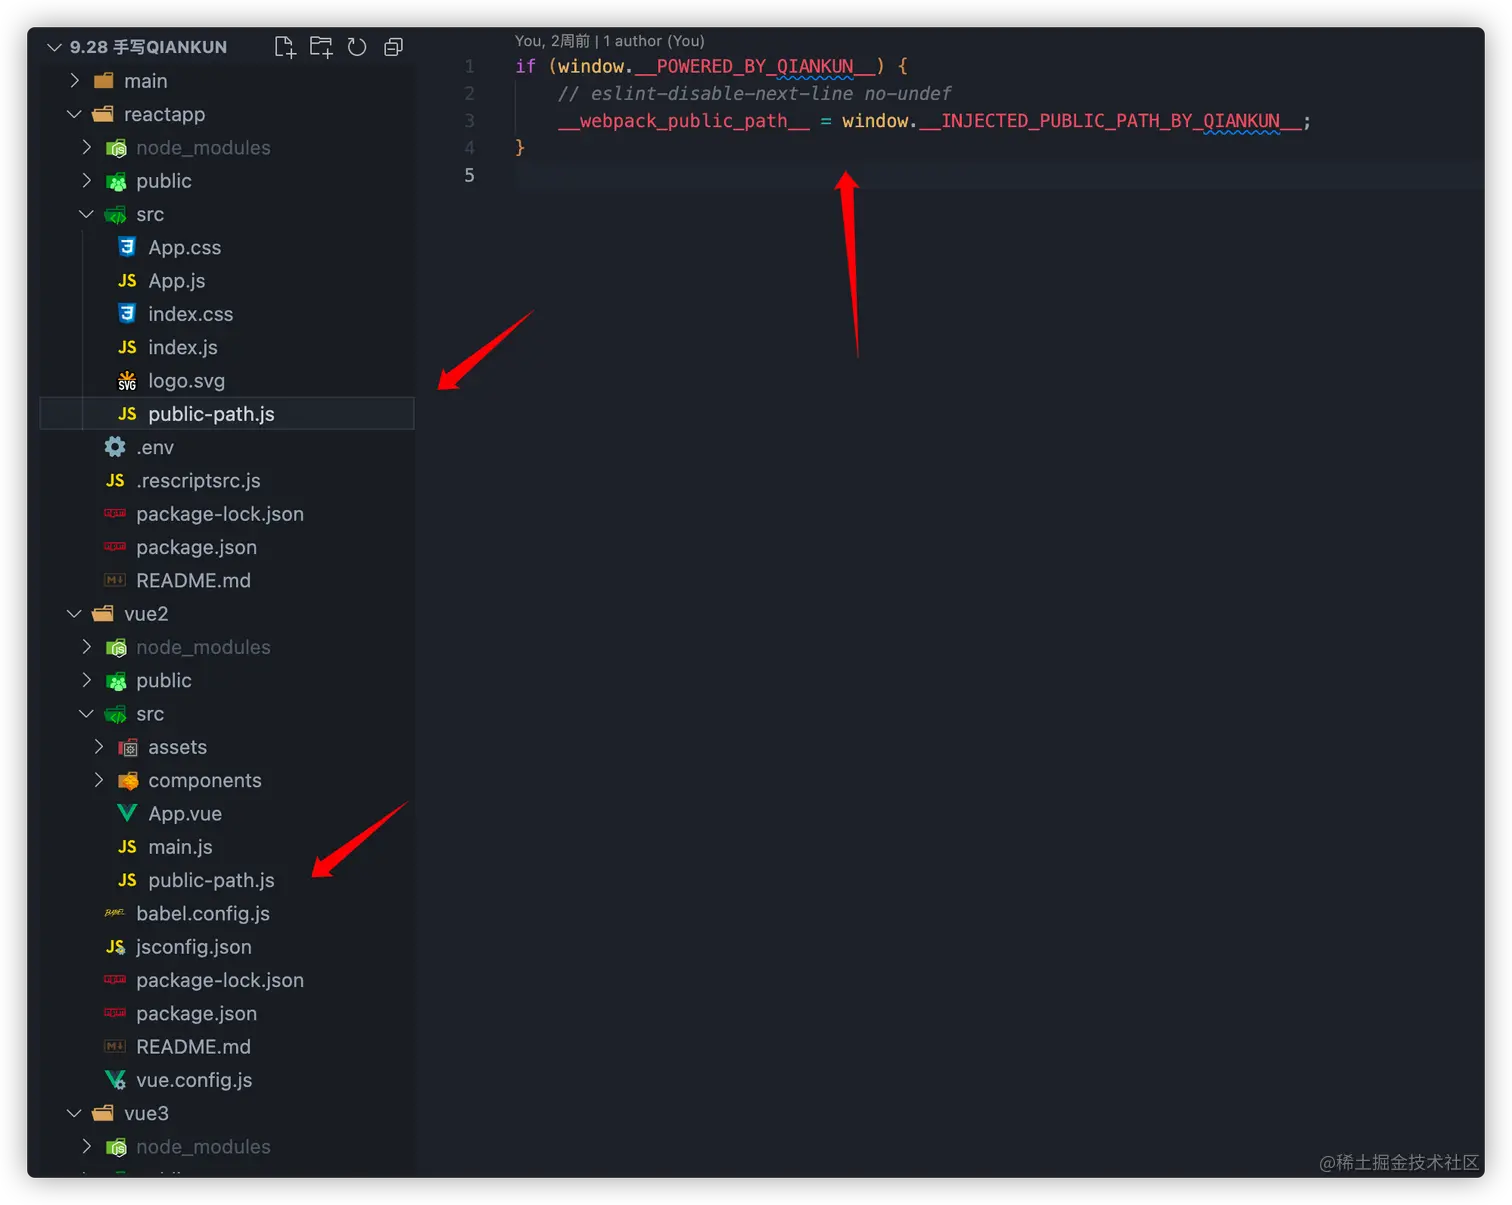Collapse the reactapp folder chevron
The width and height of the screenshot is (1512, 1205).
[74, 114]
